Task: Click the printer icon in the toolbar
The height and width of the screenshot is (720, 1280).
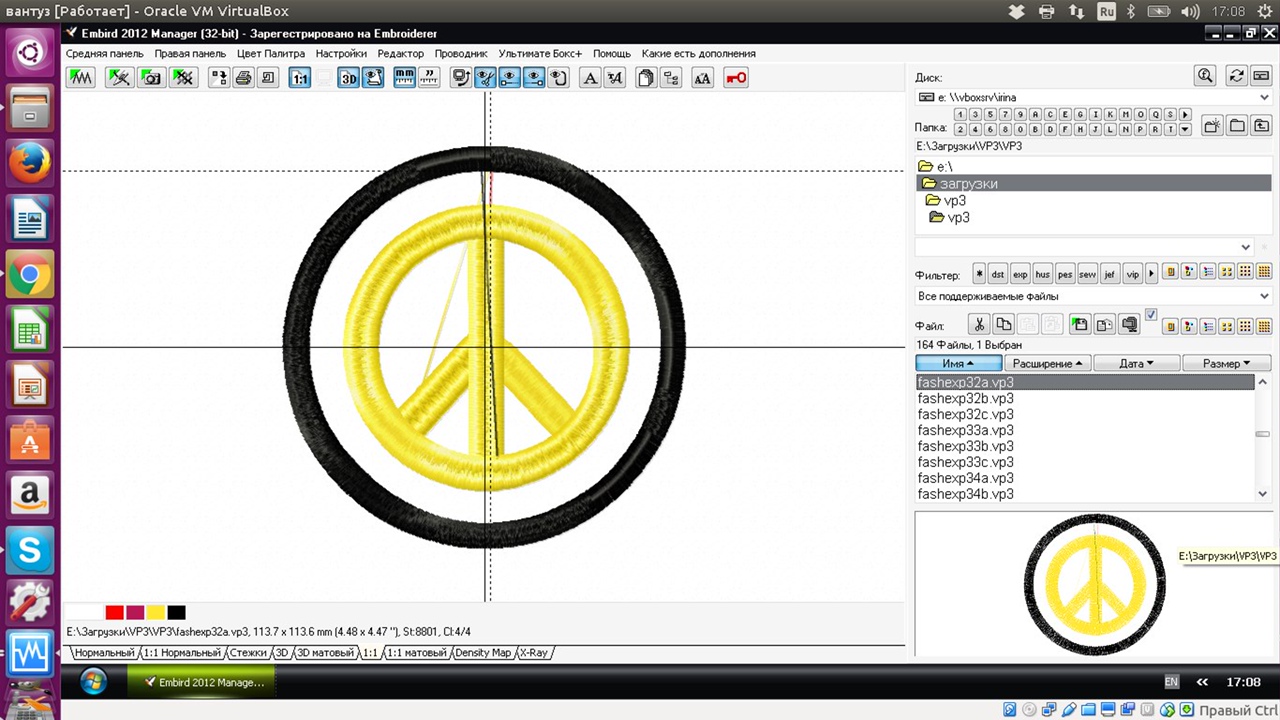Action: tap(243, 78)
